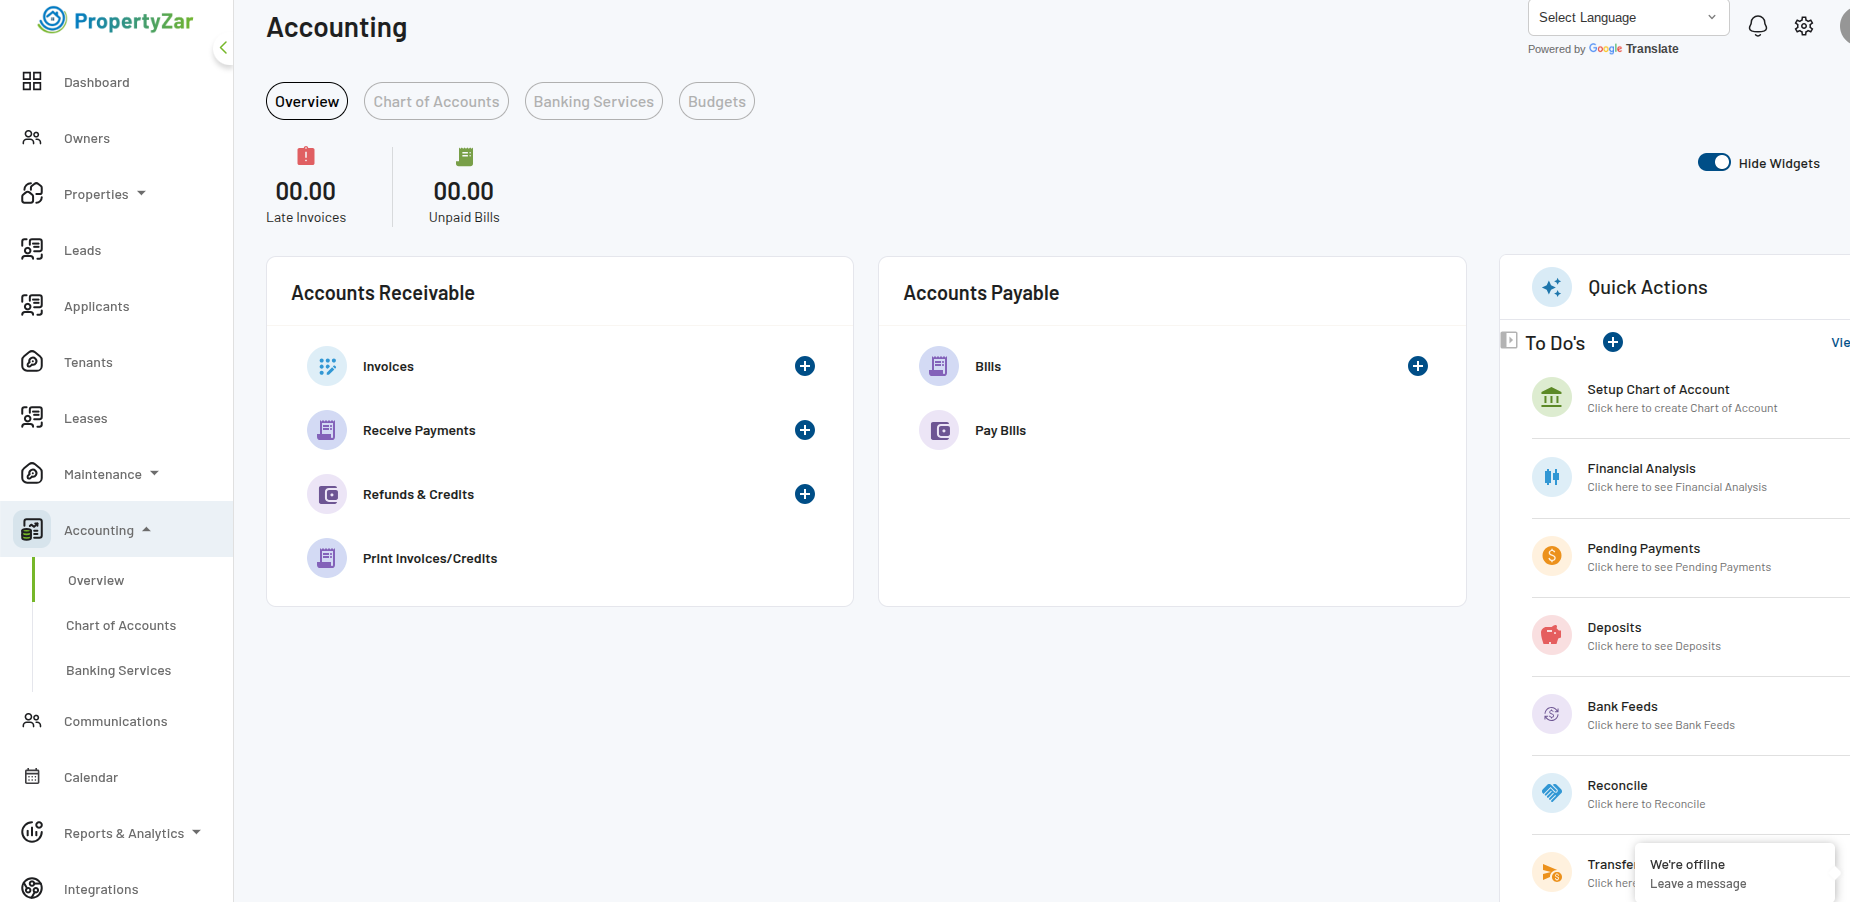The image size is (1850, 902).
Task: Click the Pending Payments dollar icon
Action: click(1551, 556)
